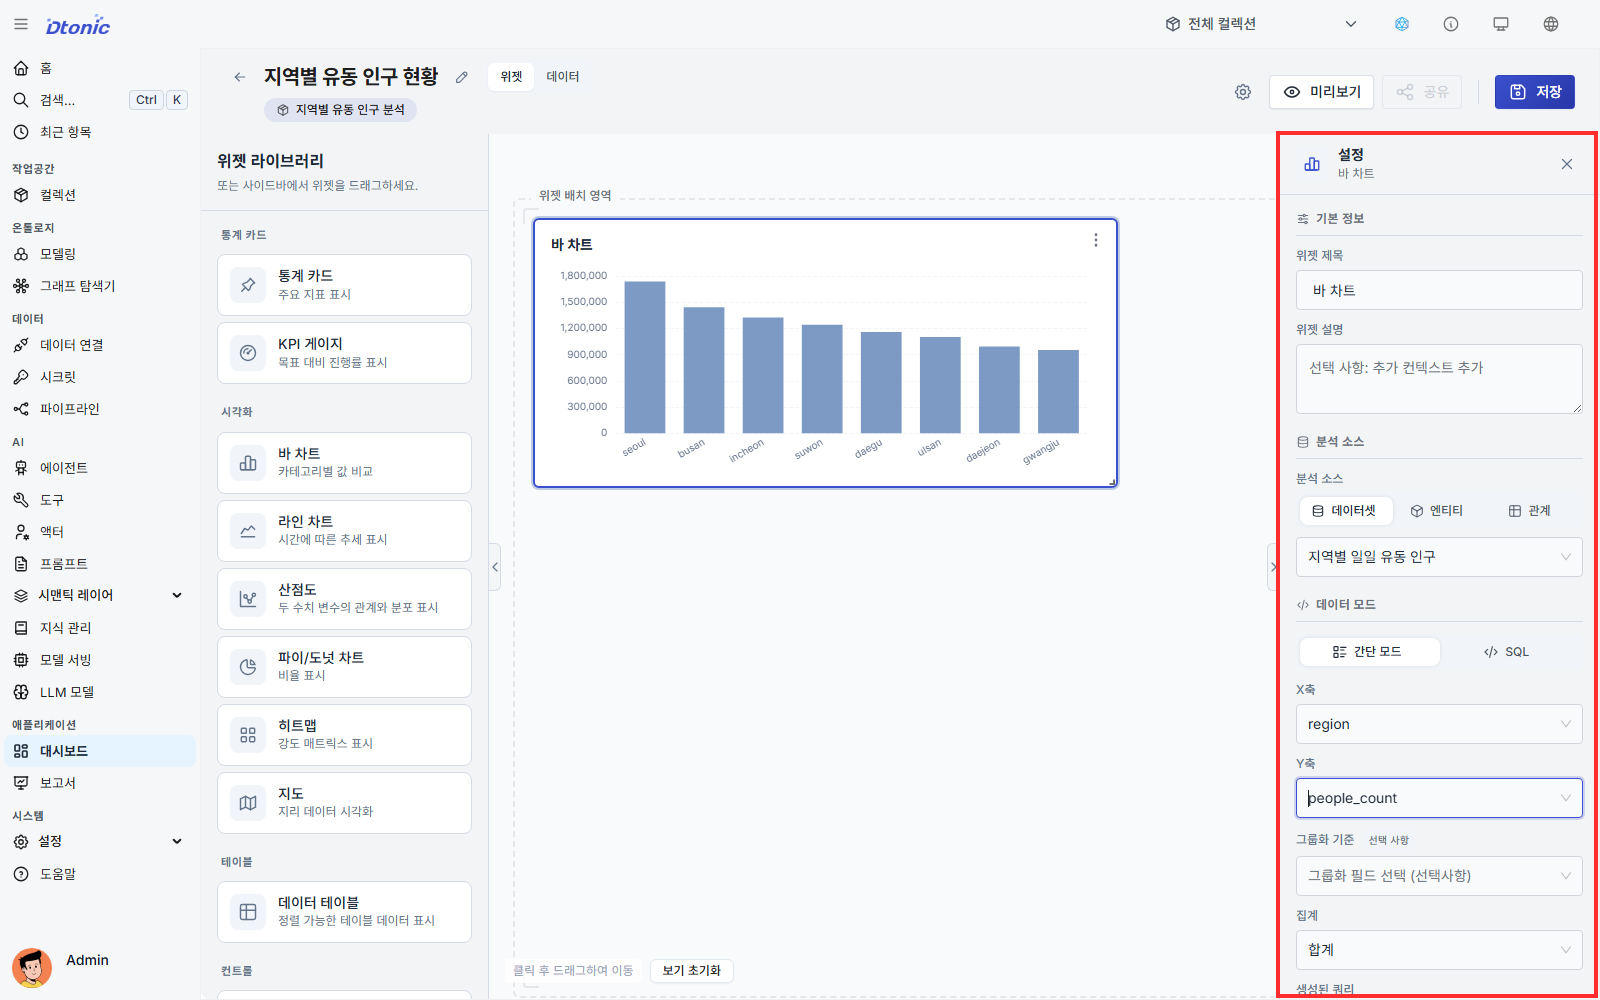Expand 설정 in sidebar
Viewport: 1600px width, 1000px height.
tap(100, 842)
